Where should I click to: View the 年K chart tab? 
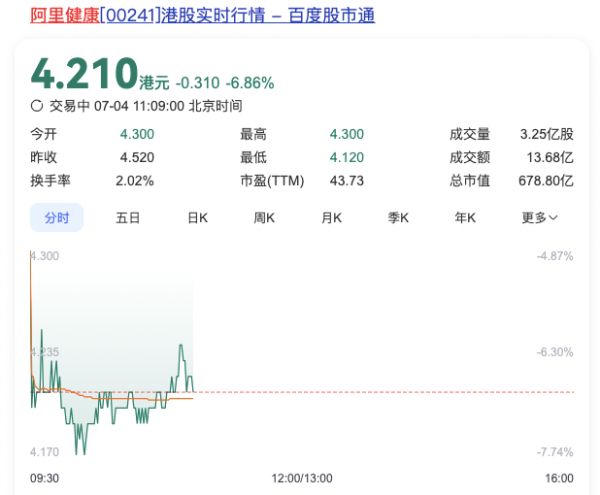click(465, 217)
